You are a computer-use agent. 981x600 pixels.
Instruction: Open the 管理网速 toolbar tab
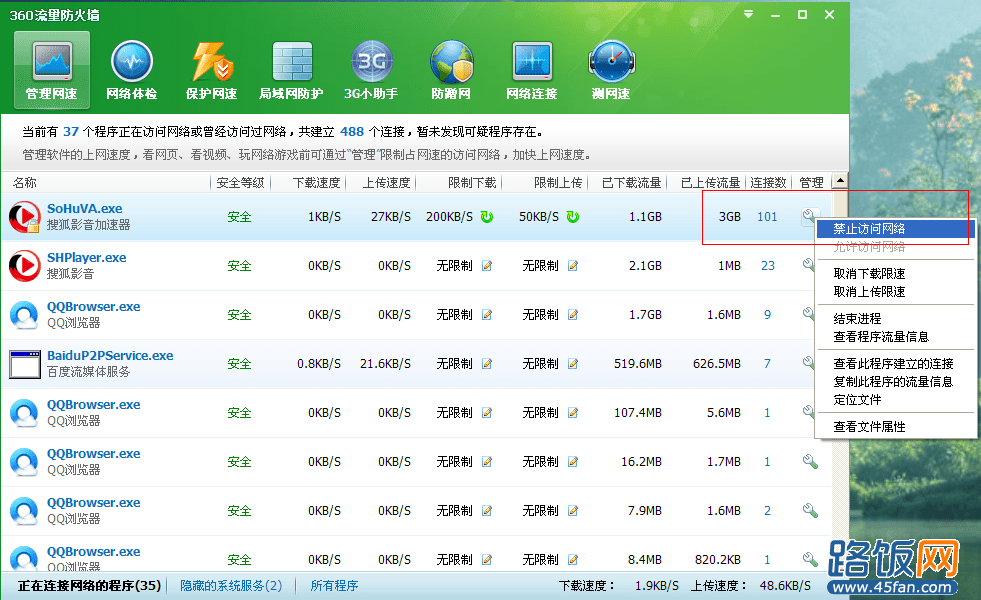51,69
